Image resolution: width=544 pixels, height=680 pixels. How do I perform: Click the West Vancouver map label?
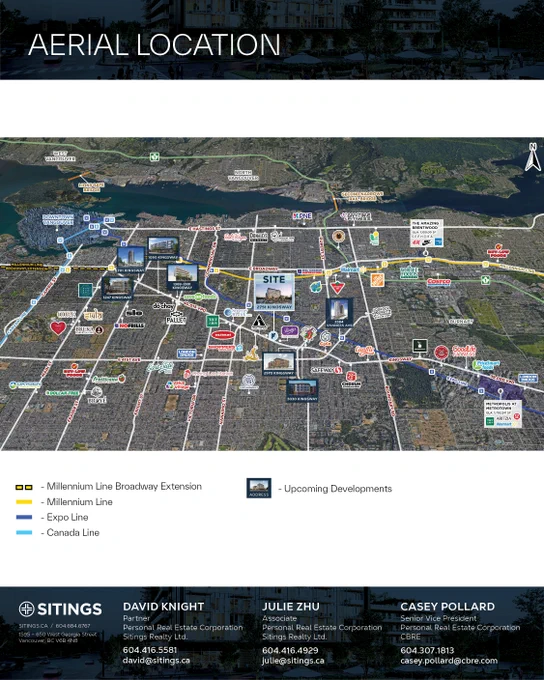60,156
